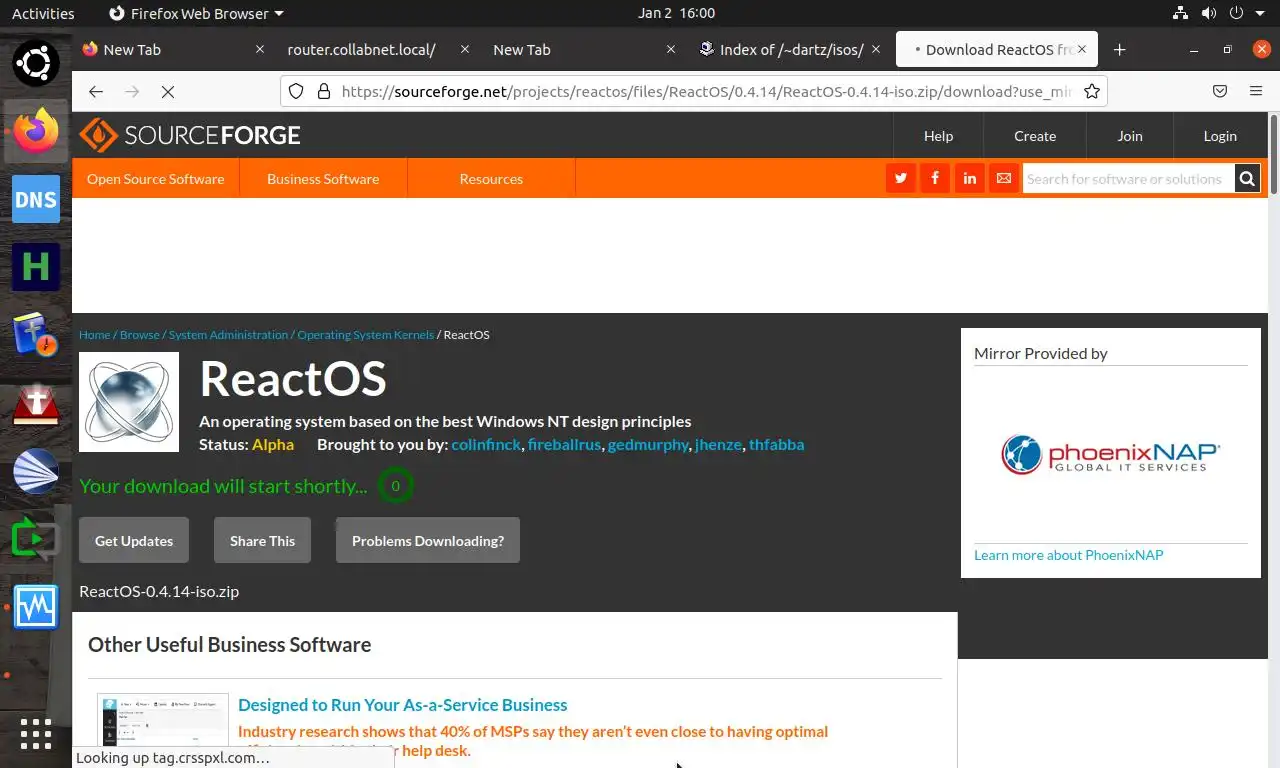Expand Resources menu

coord(491,179)
